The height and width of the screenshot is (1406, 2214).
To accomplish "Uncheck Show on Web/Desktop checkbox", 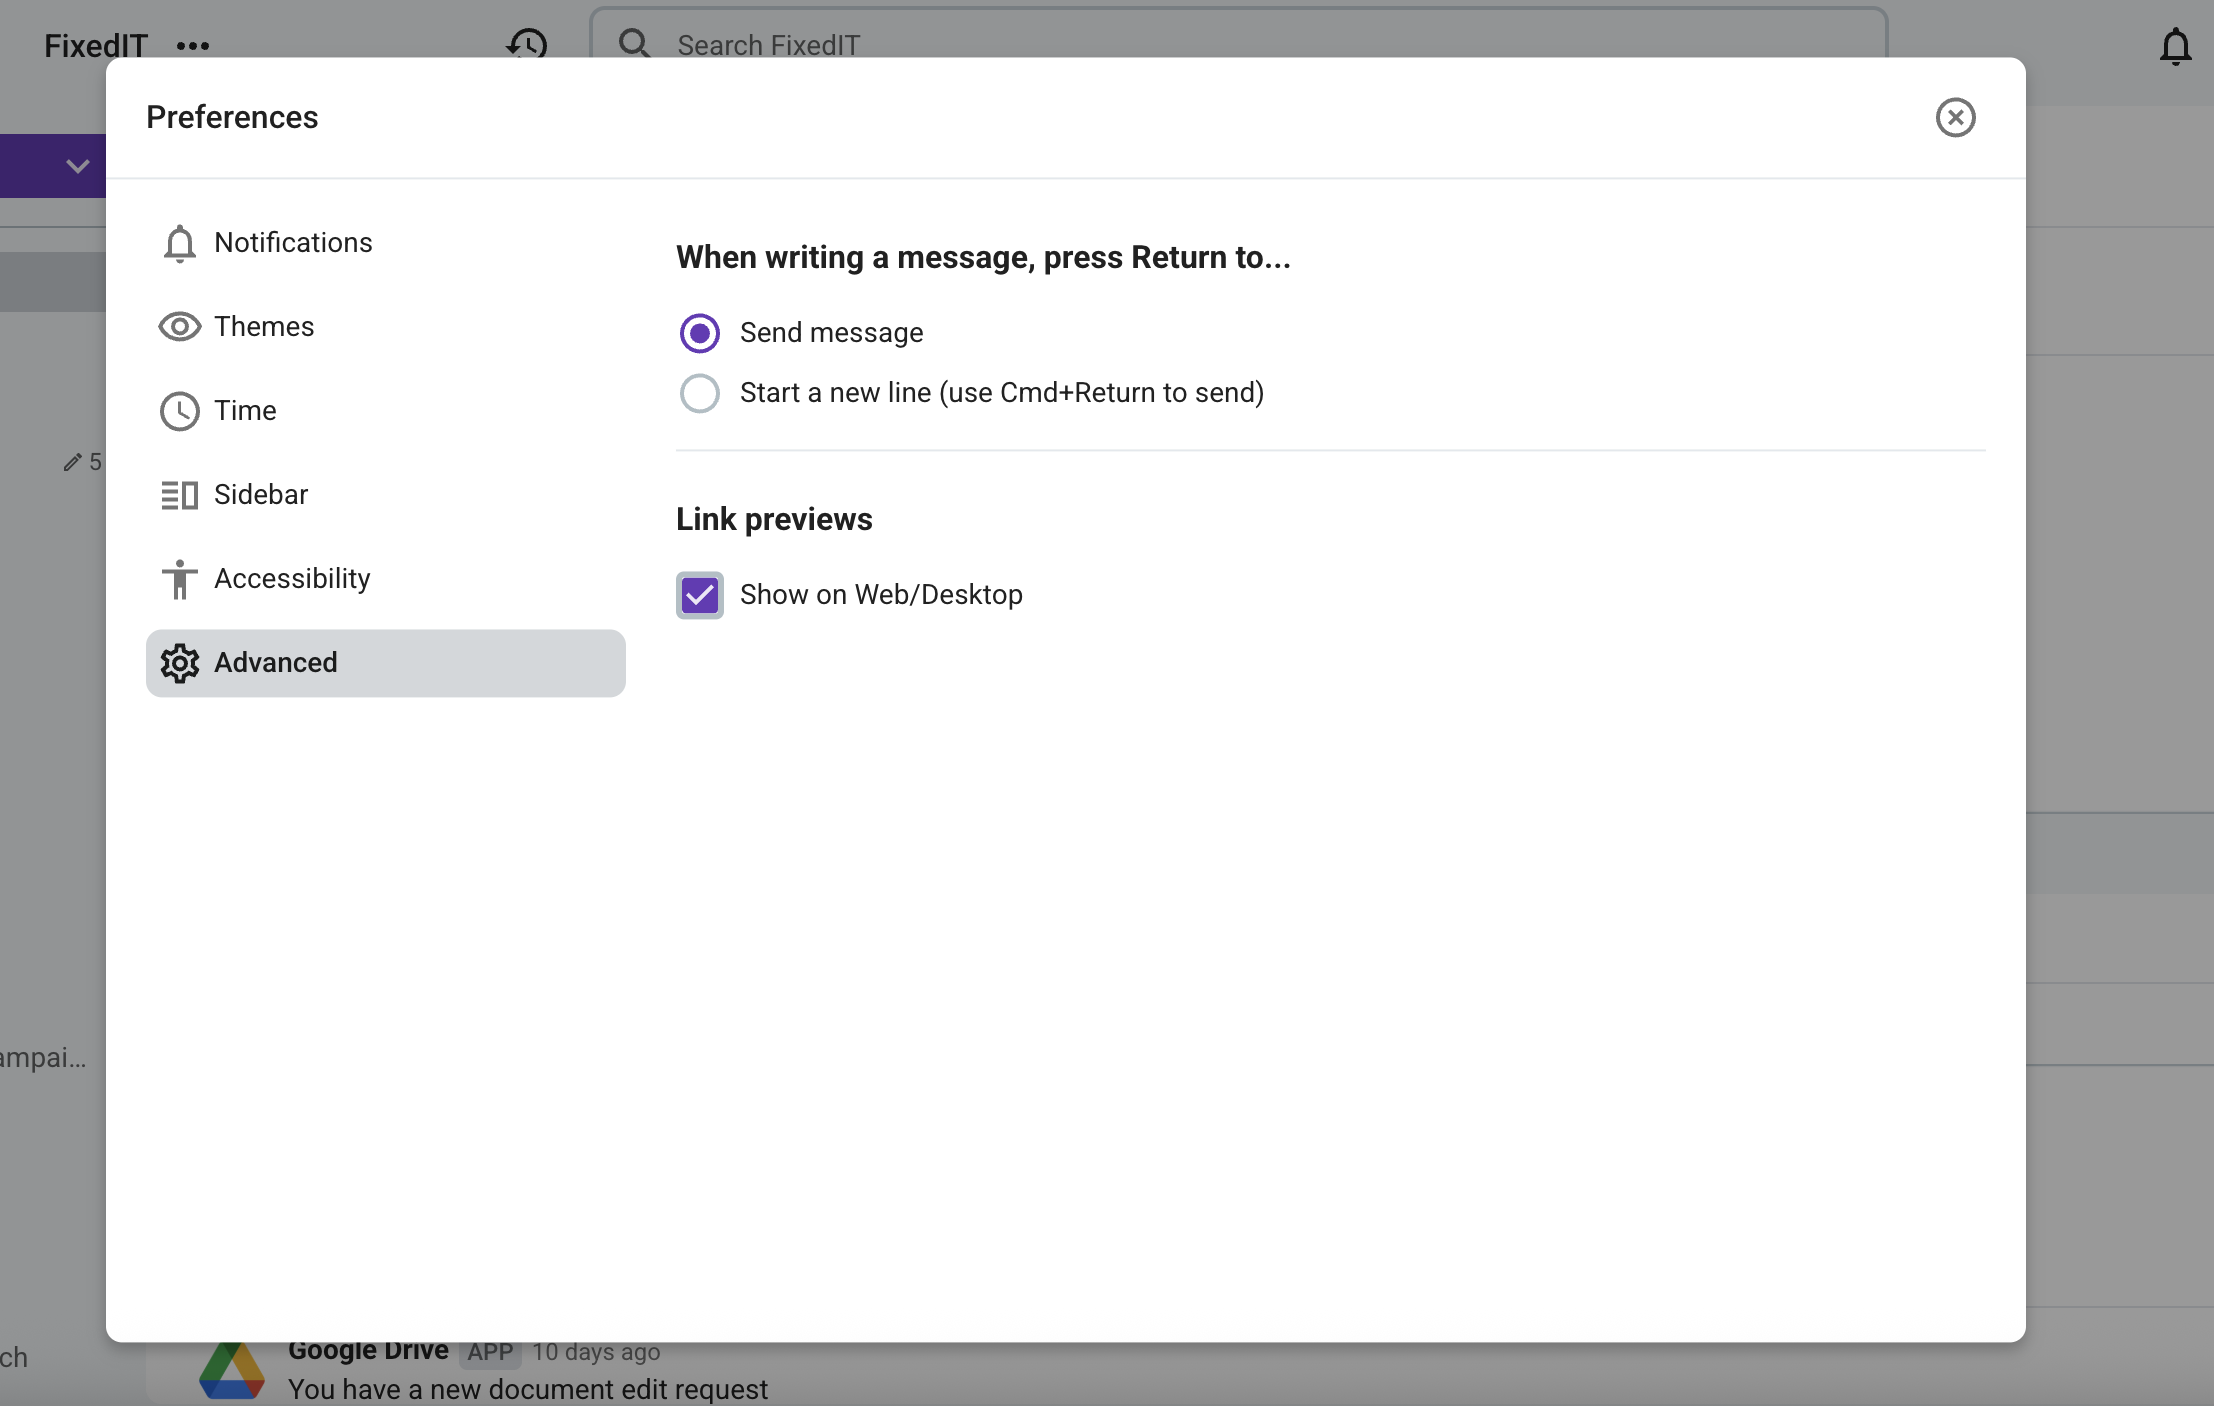I will [x=699, y=595].
